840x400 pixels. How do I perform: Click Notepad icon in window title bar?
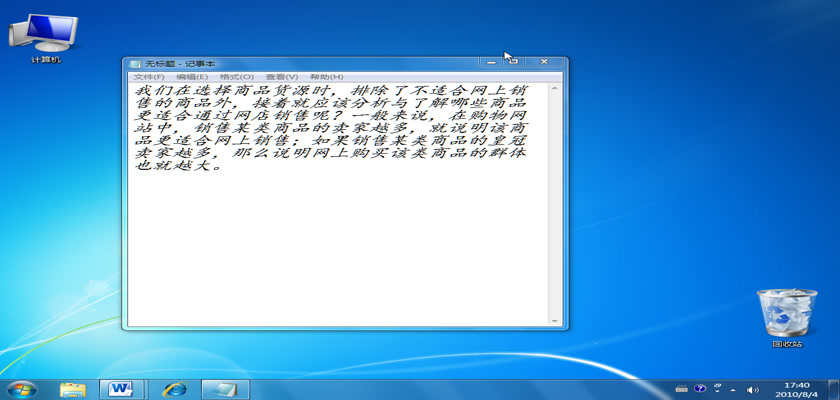point(135,64)
